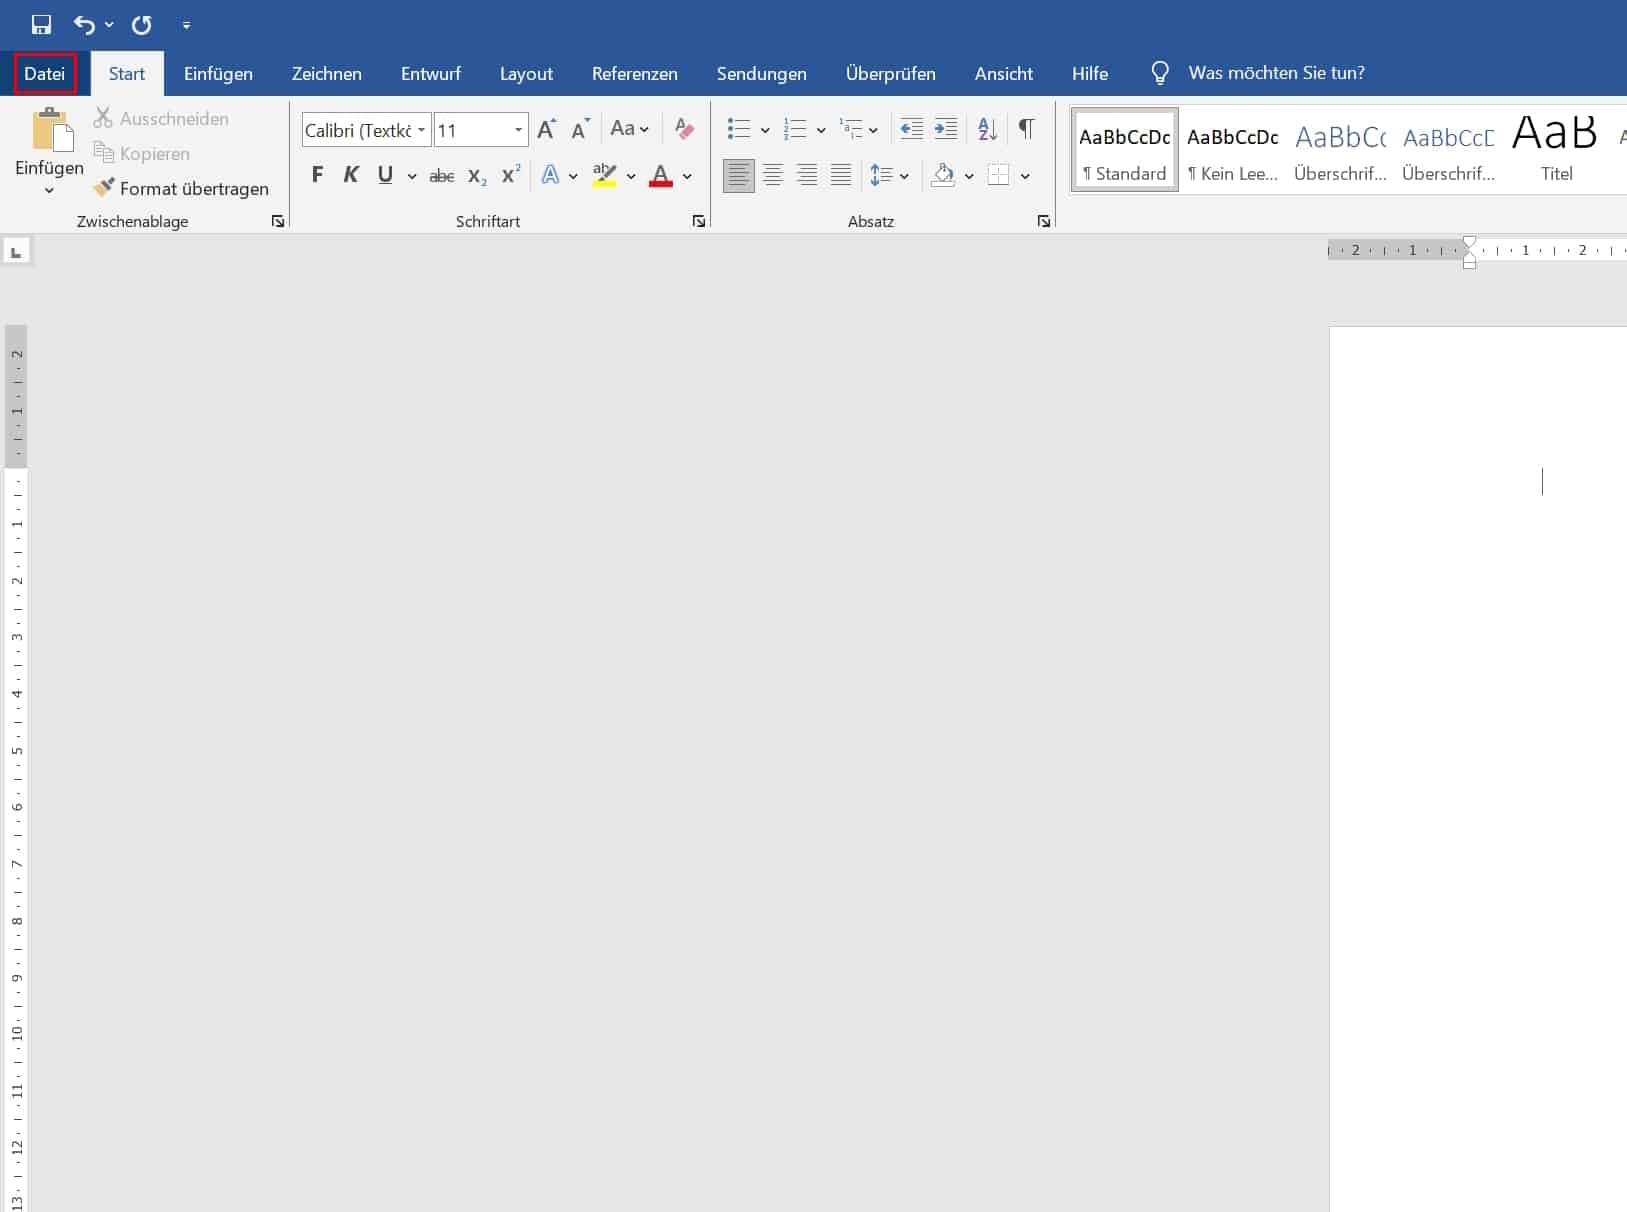Toggle italic K formatting
Viewport: 1627px width, 1212px height.
(x=351, y=175)
